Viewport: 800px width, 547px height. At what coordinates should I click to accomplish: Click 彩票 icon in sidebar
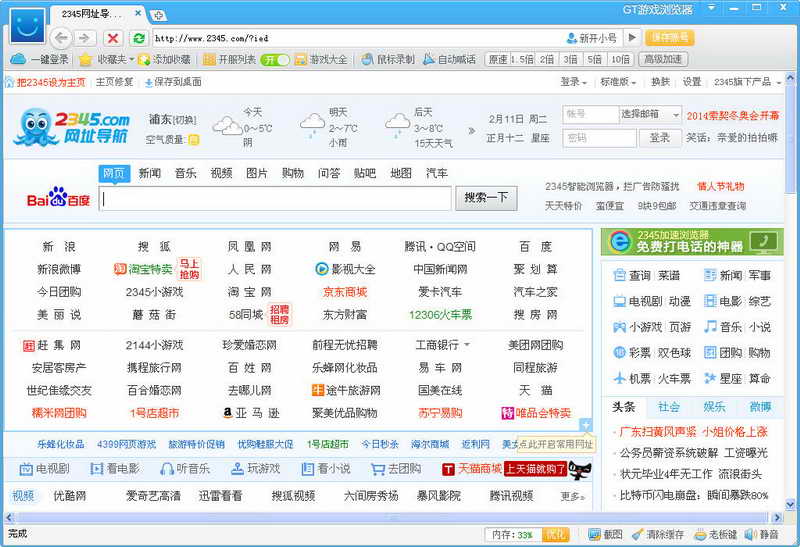(x=619, y=353)
